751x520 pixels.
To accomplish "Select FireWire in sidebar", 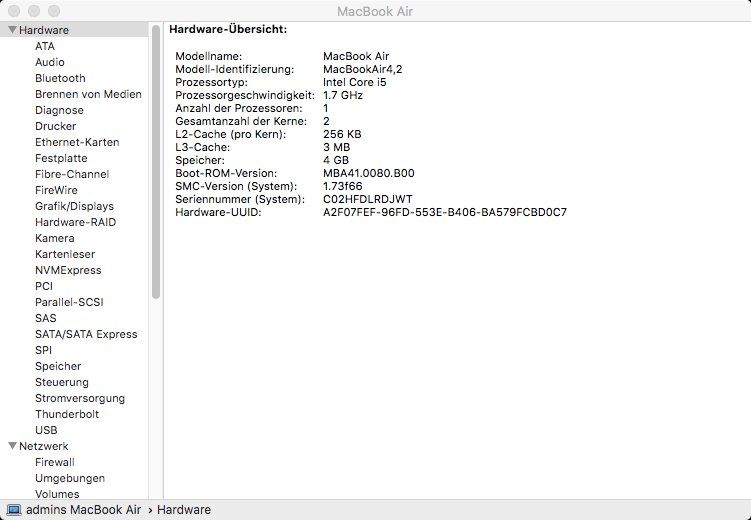I will (x=56, y=190).
